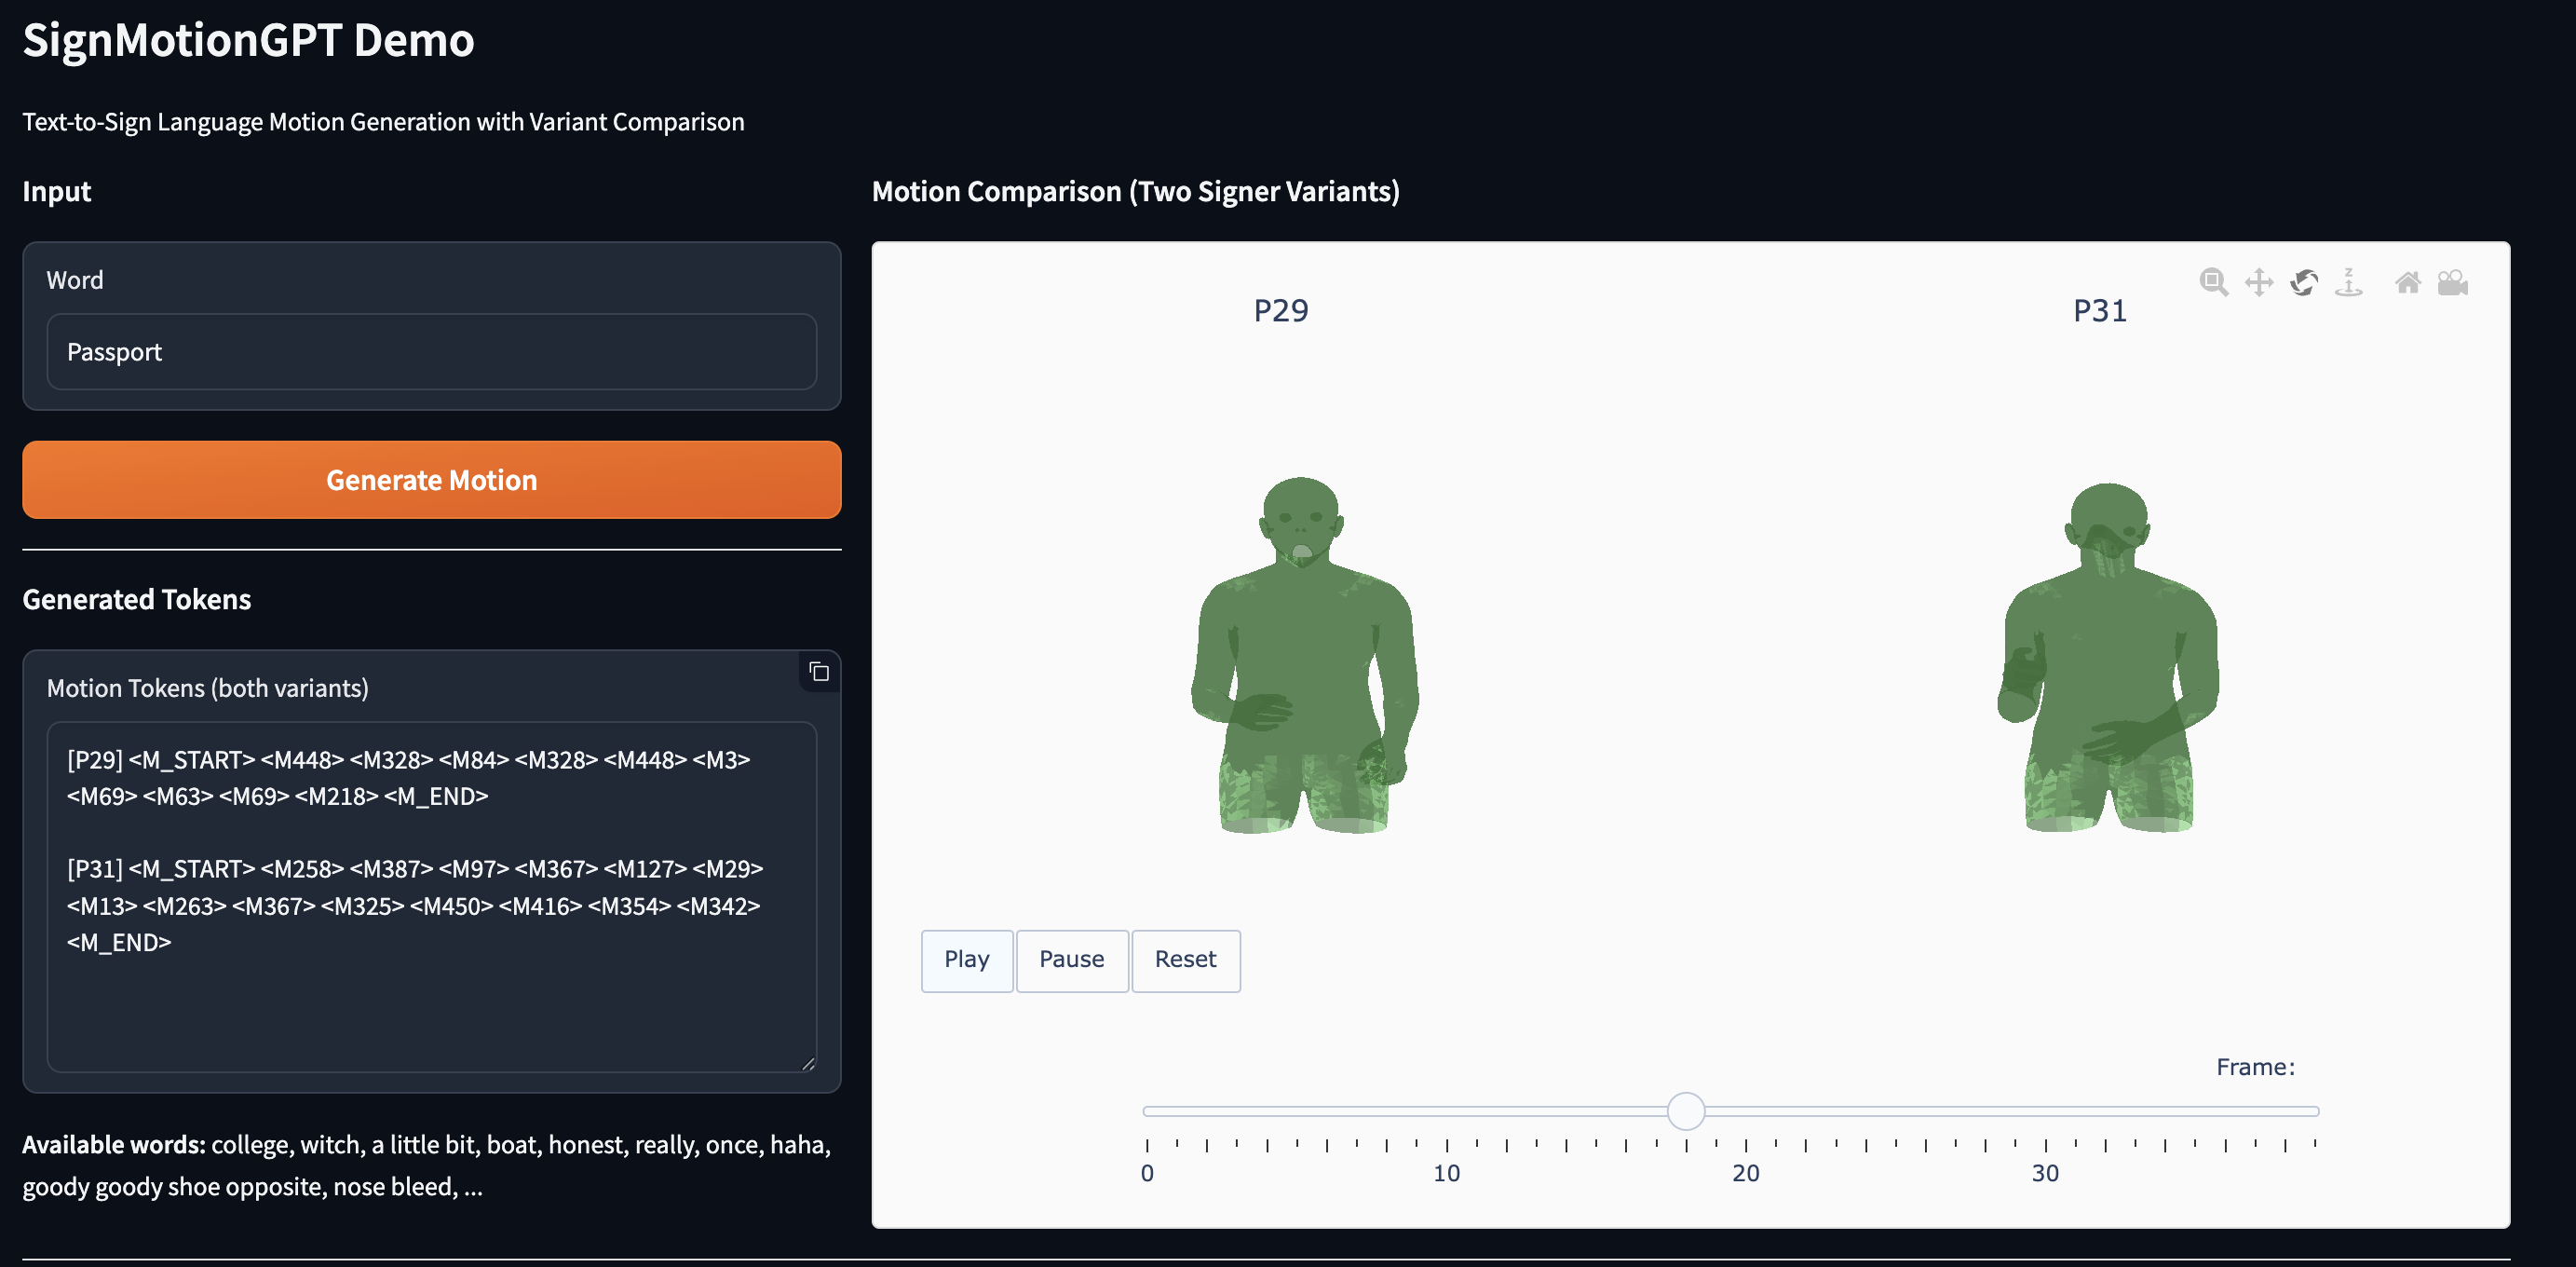
Task: Grab the token textarea resize handle
Action: [x=808, y=1064]
